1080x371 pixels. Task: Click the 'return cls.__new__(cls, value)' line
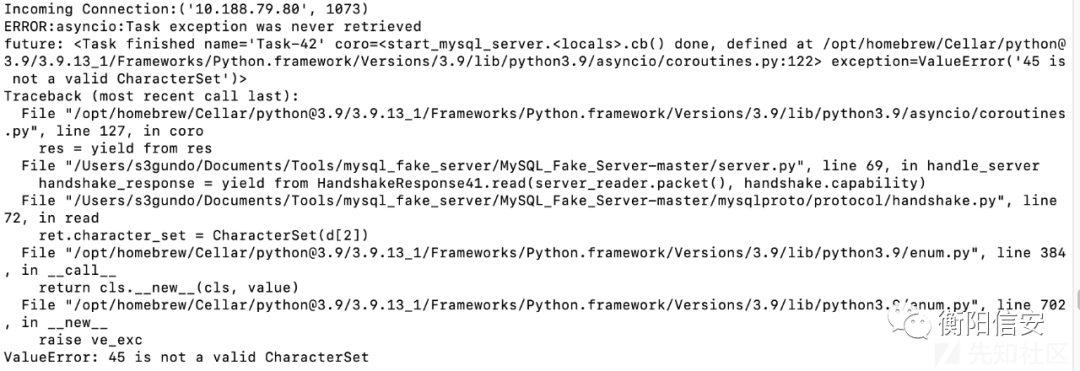[x=169, y=287]
